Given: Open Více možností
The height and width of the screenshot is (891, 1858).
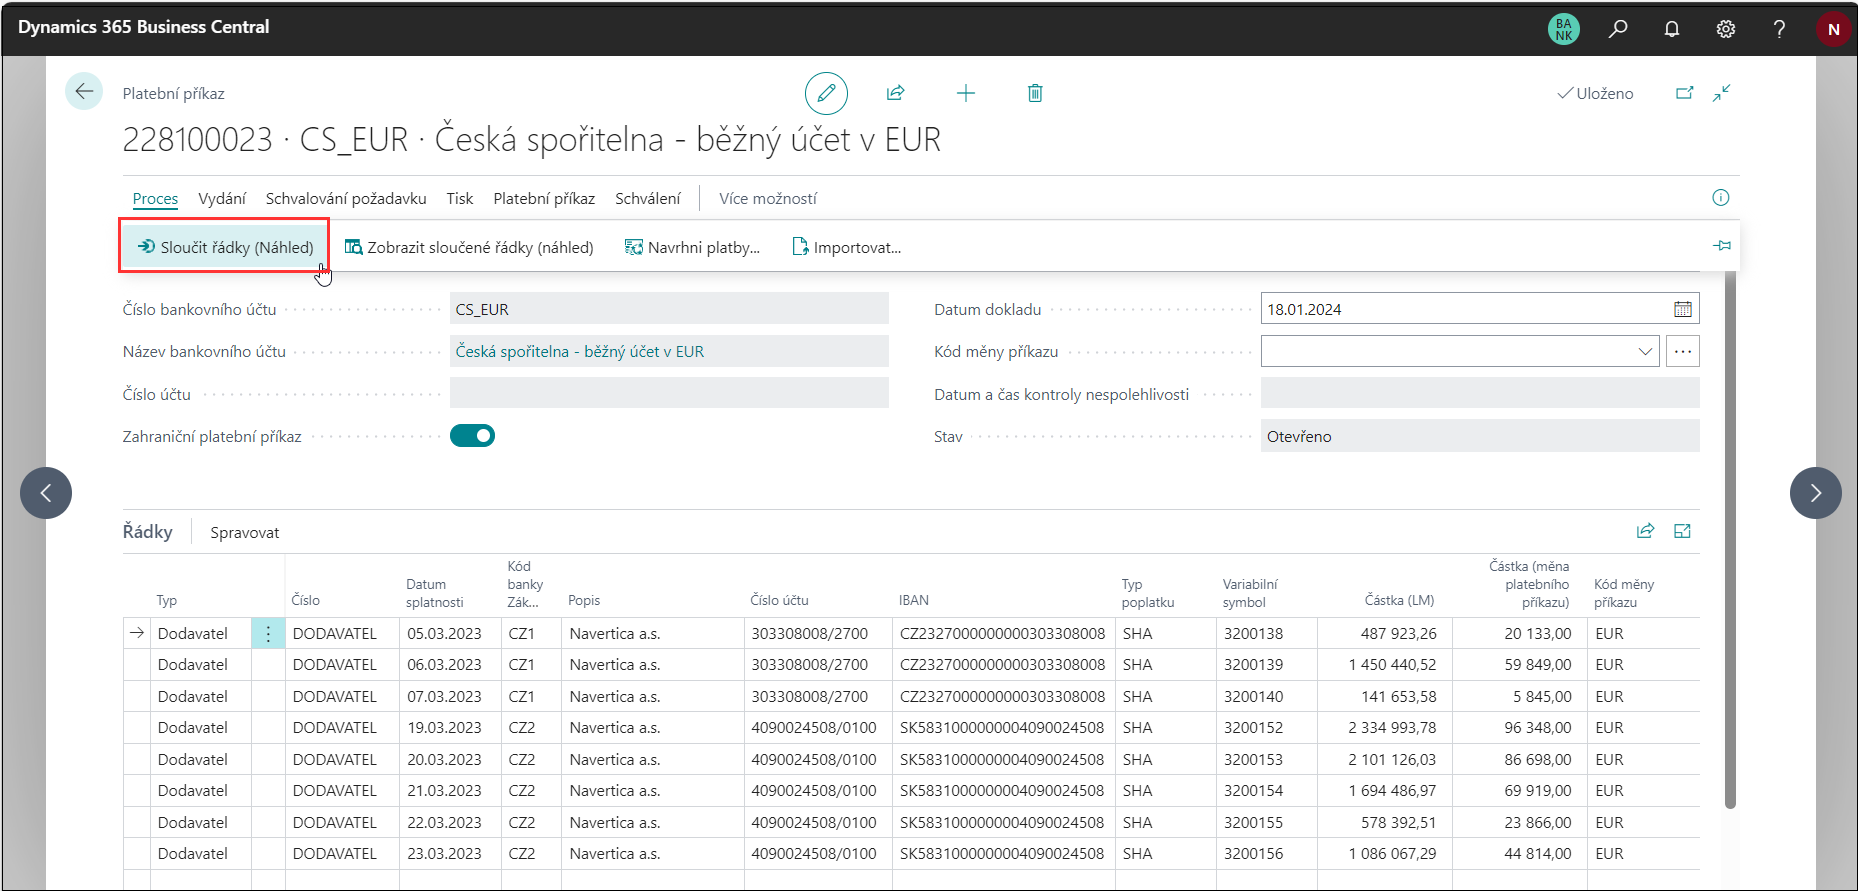Looking at the screenshot, I should click(768, 199).
